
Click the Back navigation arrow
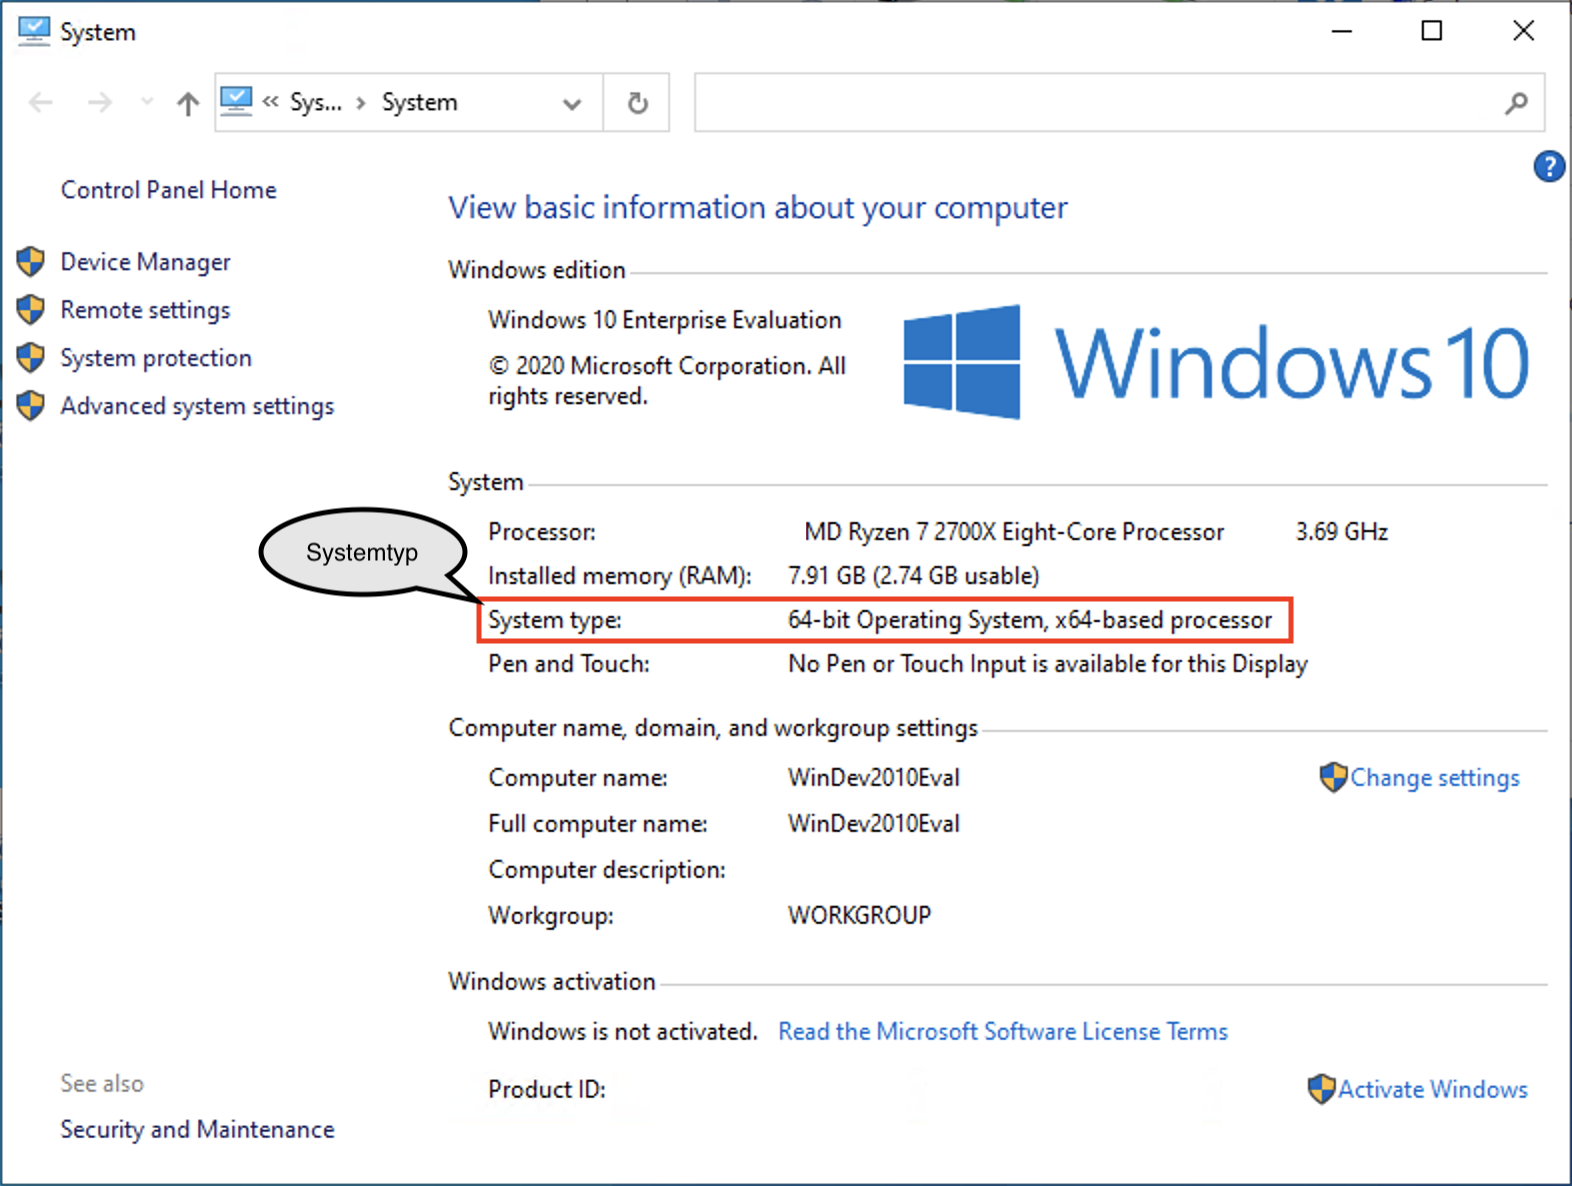(41, 102)
